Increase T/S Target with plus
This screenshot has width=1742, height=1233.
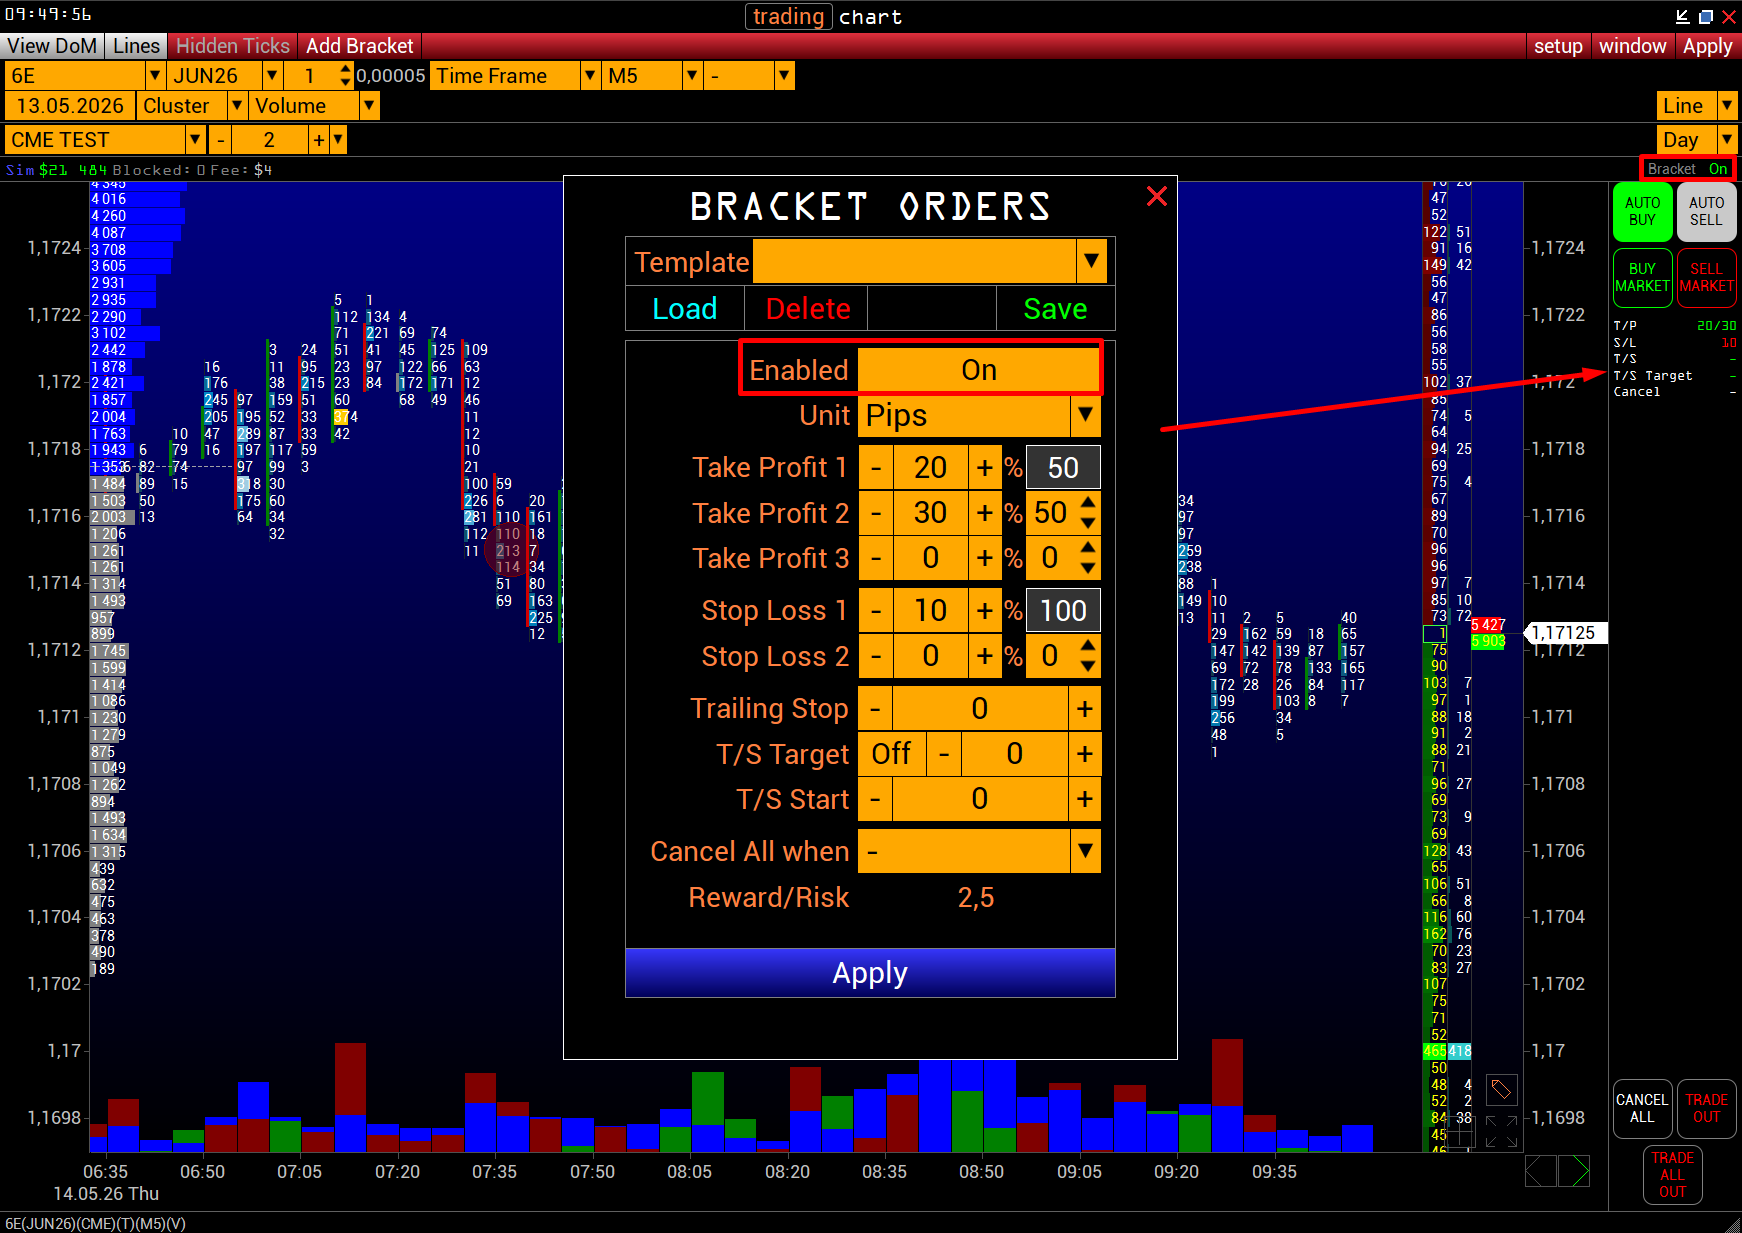pyautogui.click(x=1085, y=753)
